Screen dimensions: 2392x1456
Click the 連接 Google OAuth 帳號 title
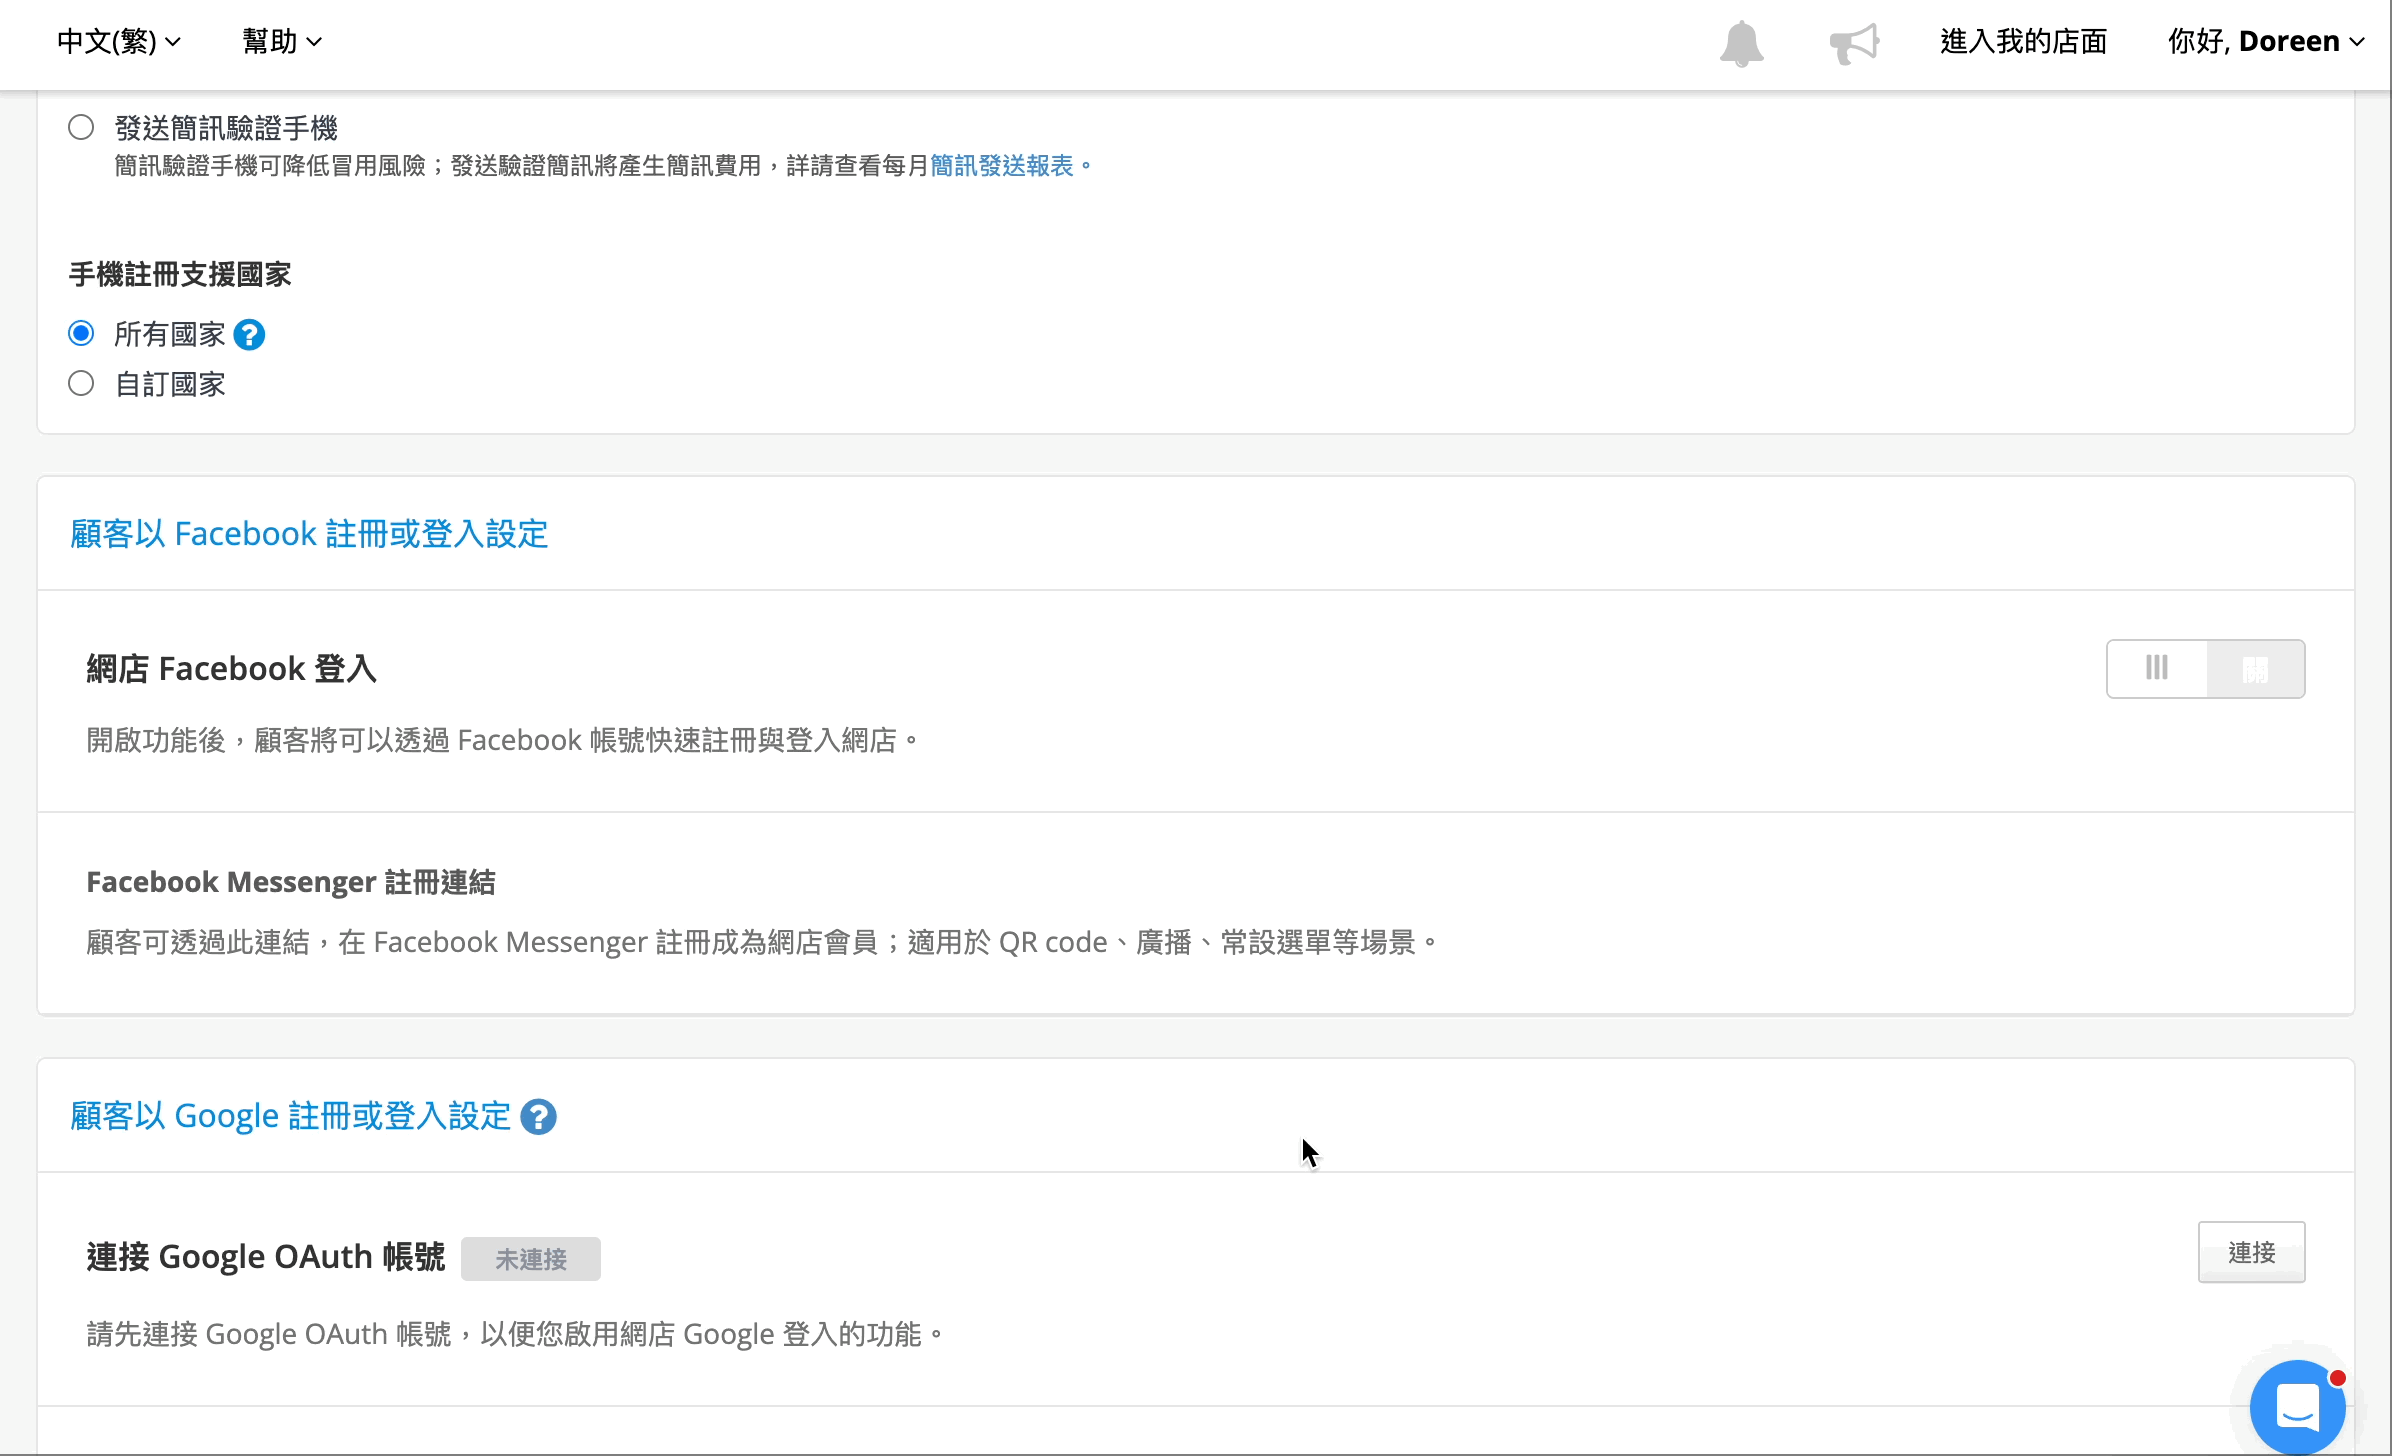point(266,1257)
